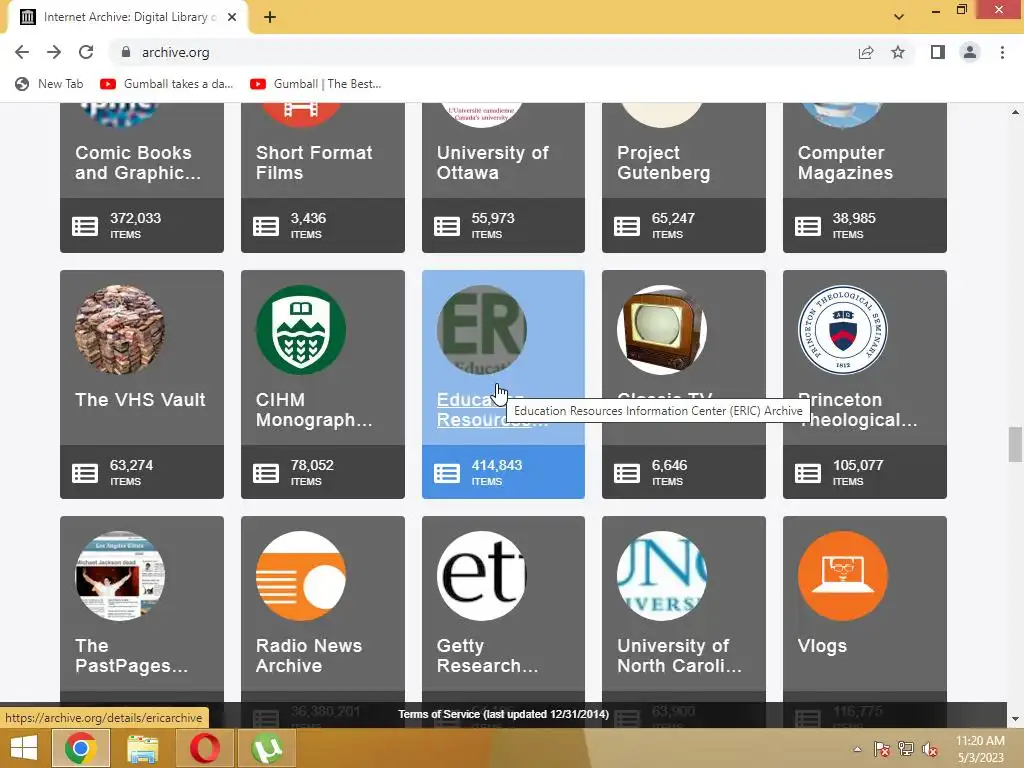Click The VHS Vault title text
The height and width of the screenshot is (768, 1024).
tap(140, 400)
